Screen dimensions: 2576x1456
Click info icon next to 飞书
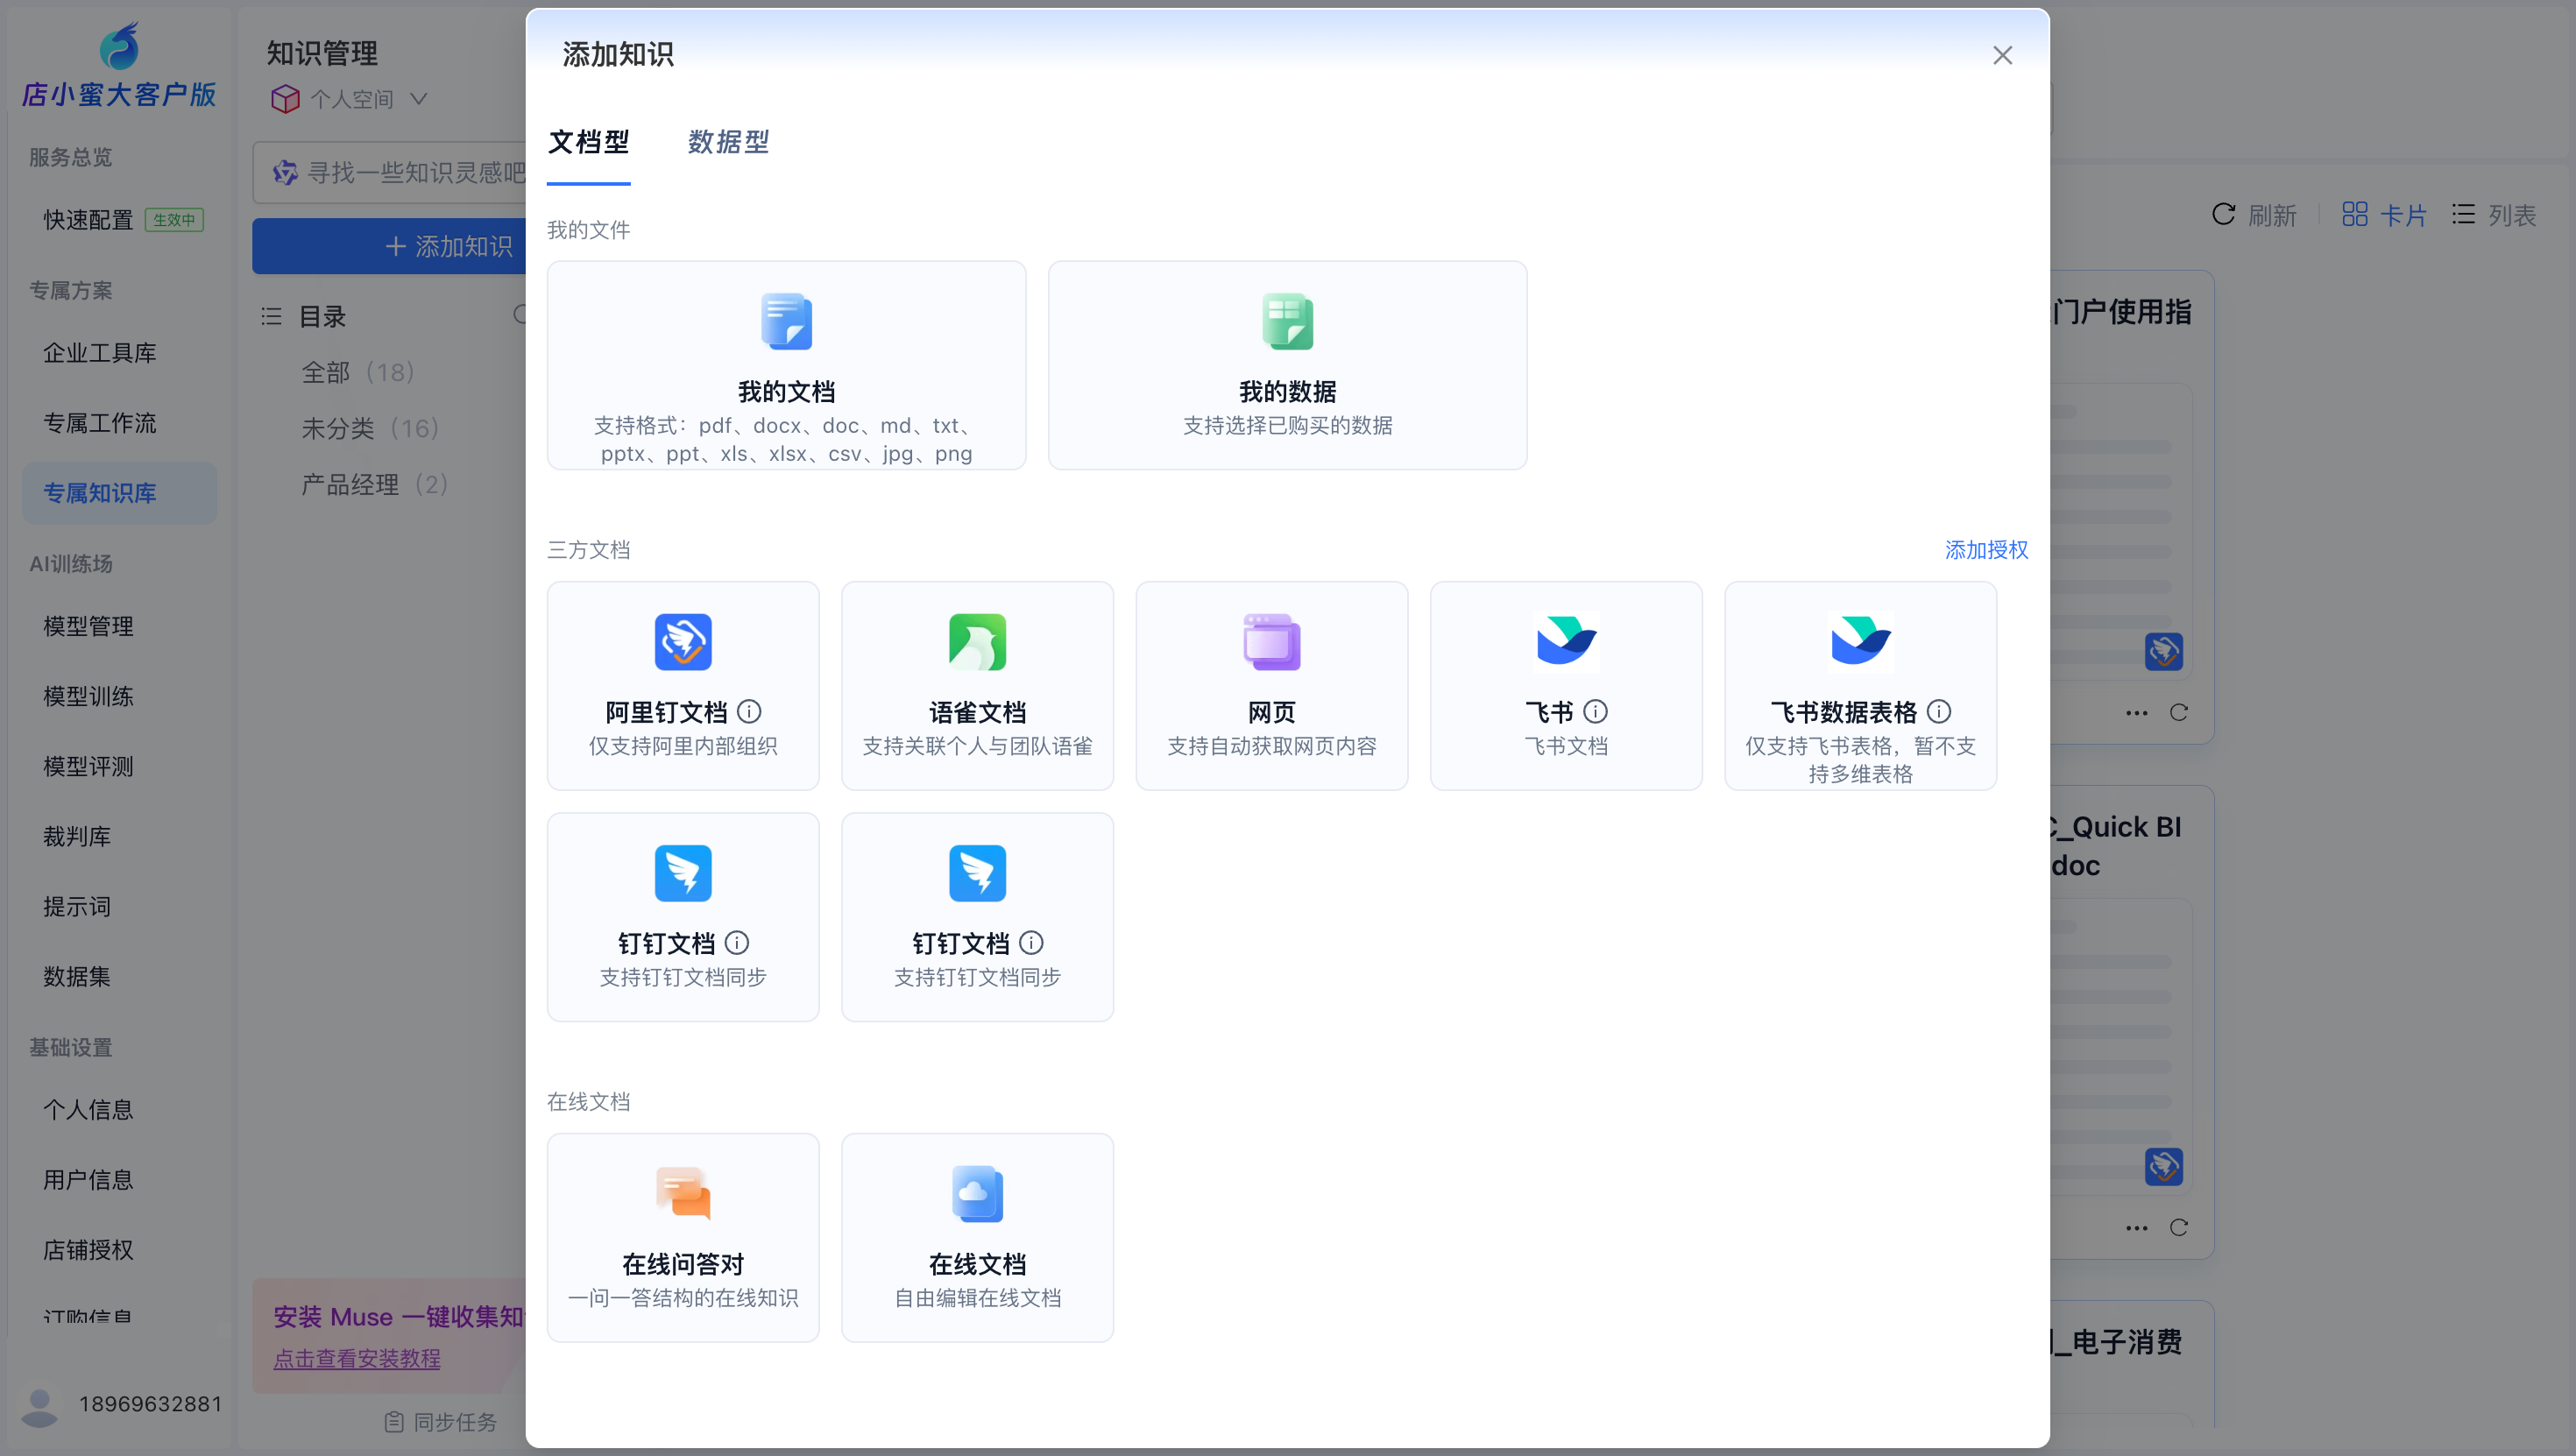(1595, 712)
